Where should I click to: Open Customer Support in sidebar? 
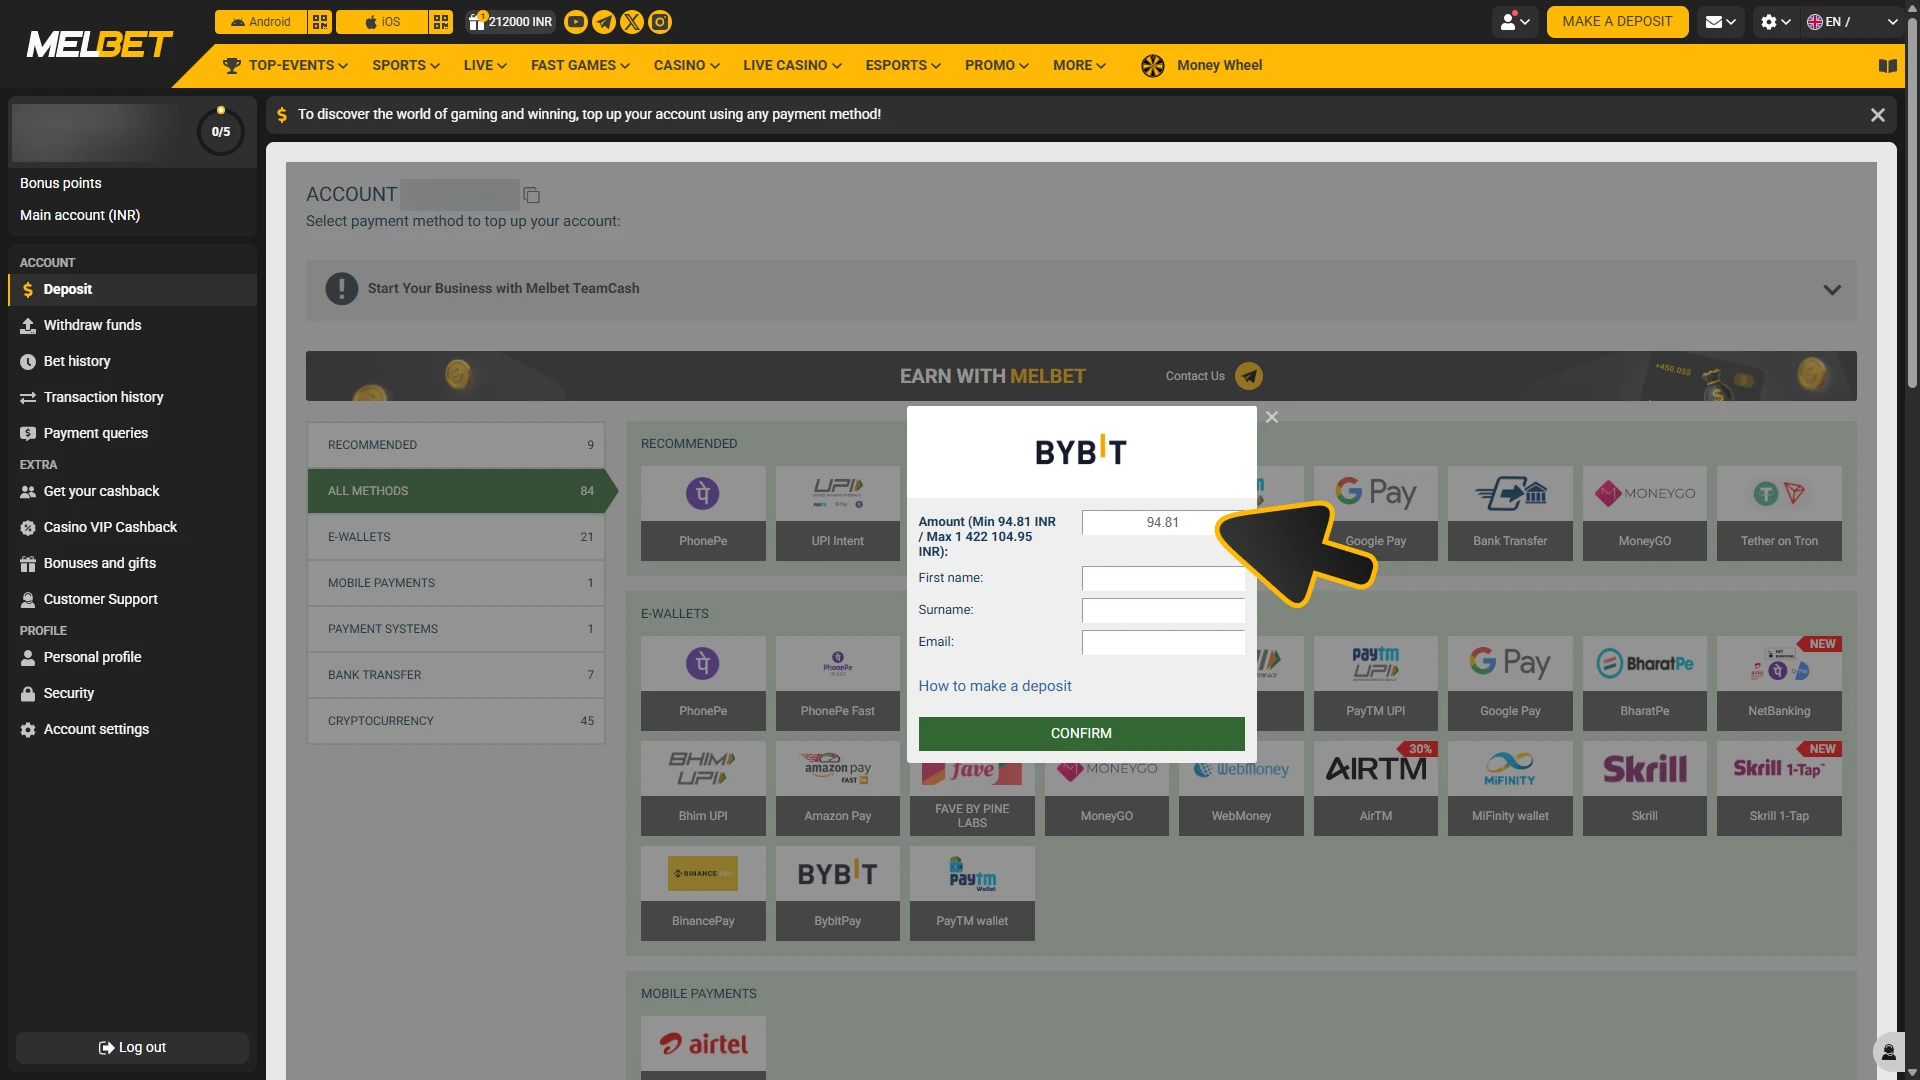pos(132,600)
